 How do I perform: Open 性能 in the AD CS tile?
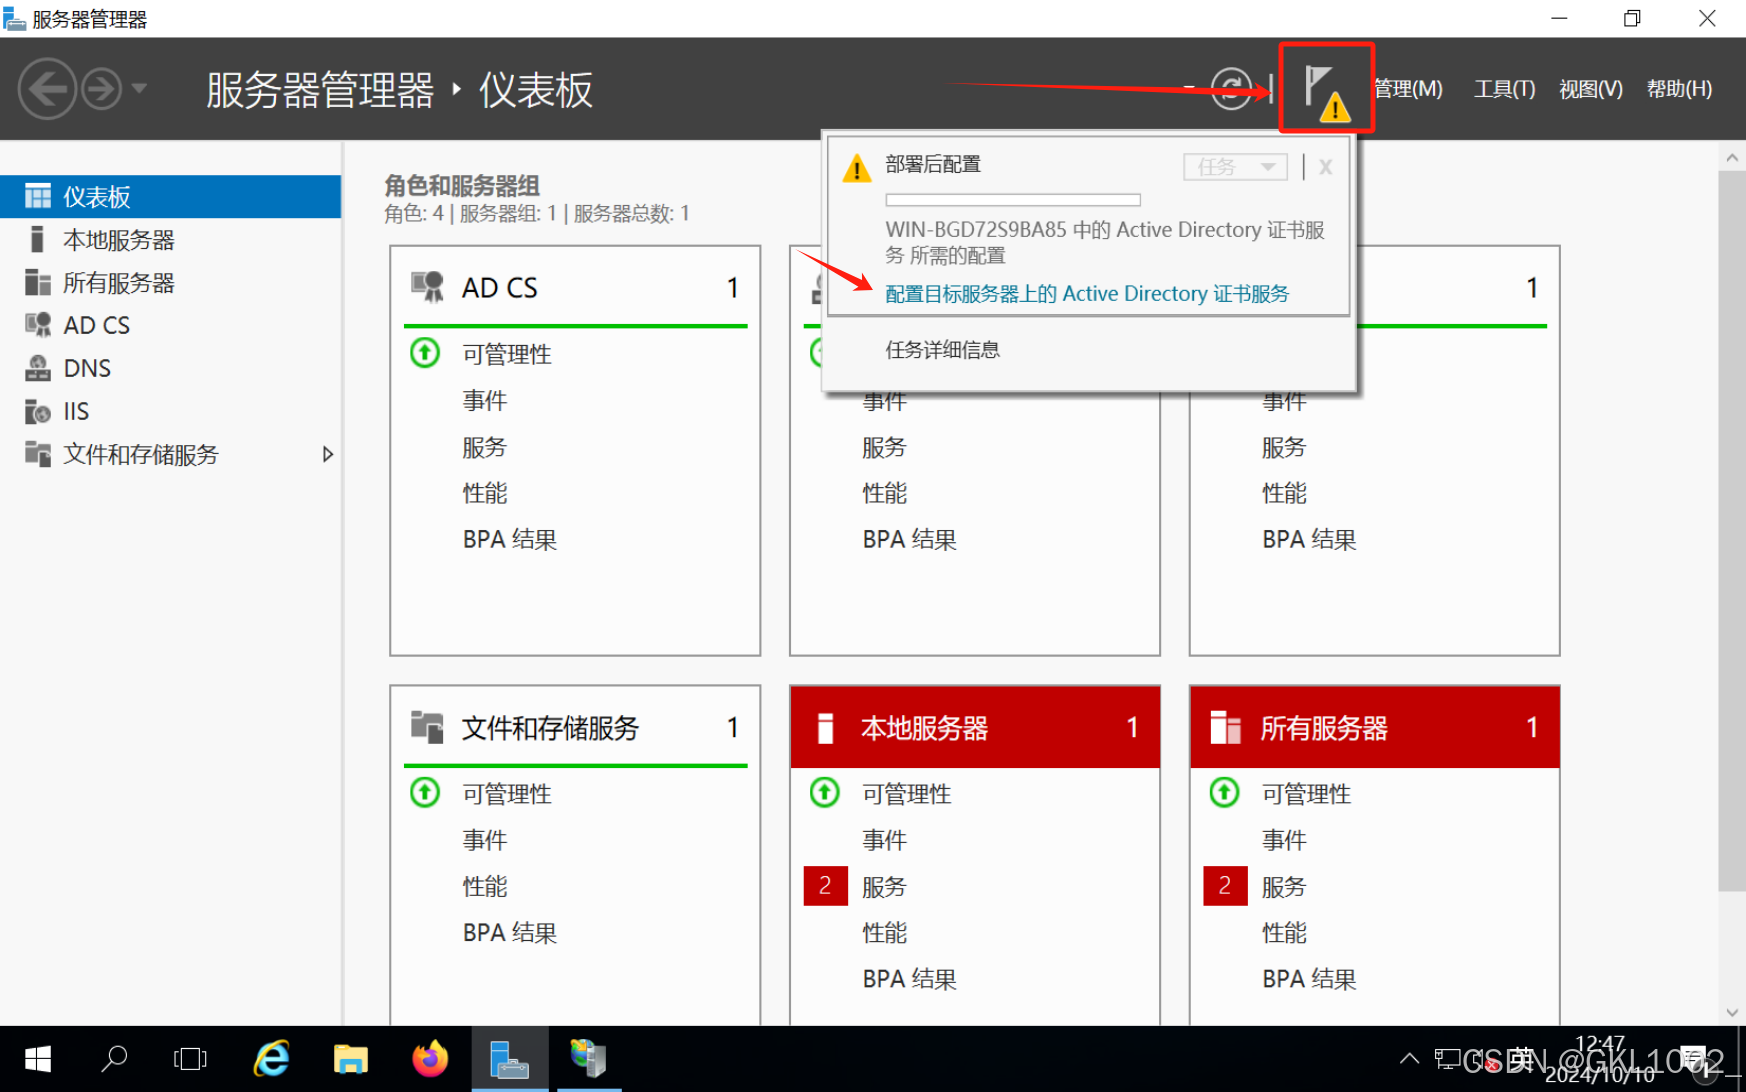pos(484,493)
